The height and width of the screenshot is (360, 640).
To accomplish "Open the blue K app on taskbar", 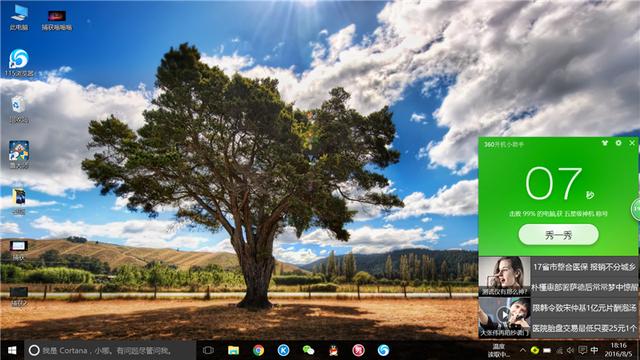I will 283,350.
